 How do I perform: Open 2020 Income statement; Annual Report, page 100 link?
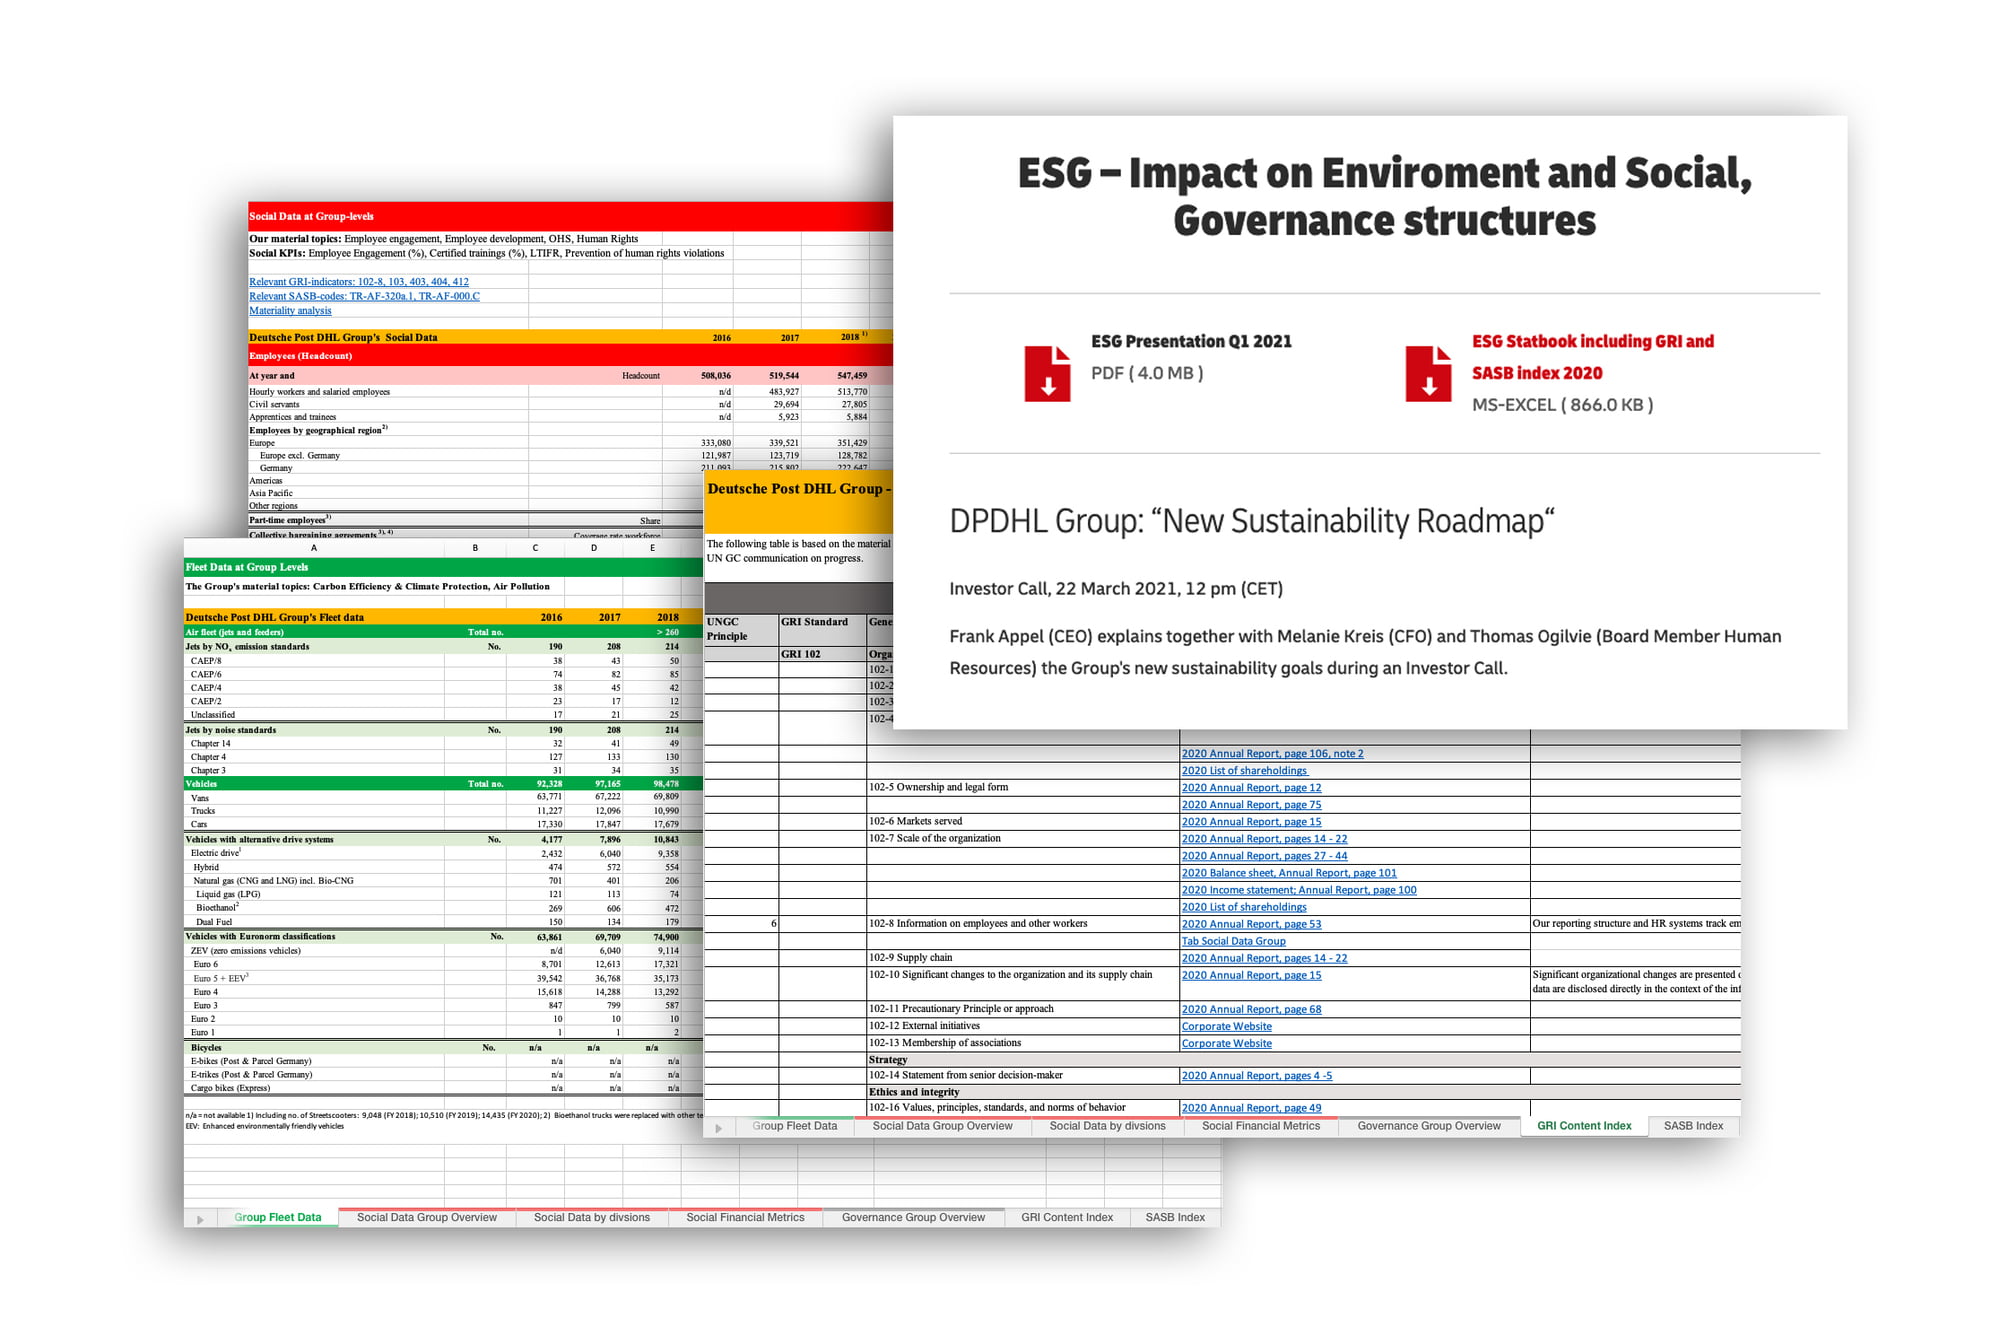(1299, 890)
